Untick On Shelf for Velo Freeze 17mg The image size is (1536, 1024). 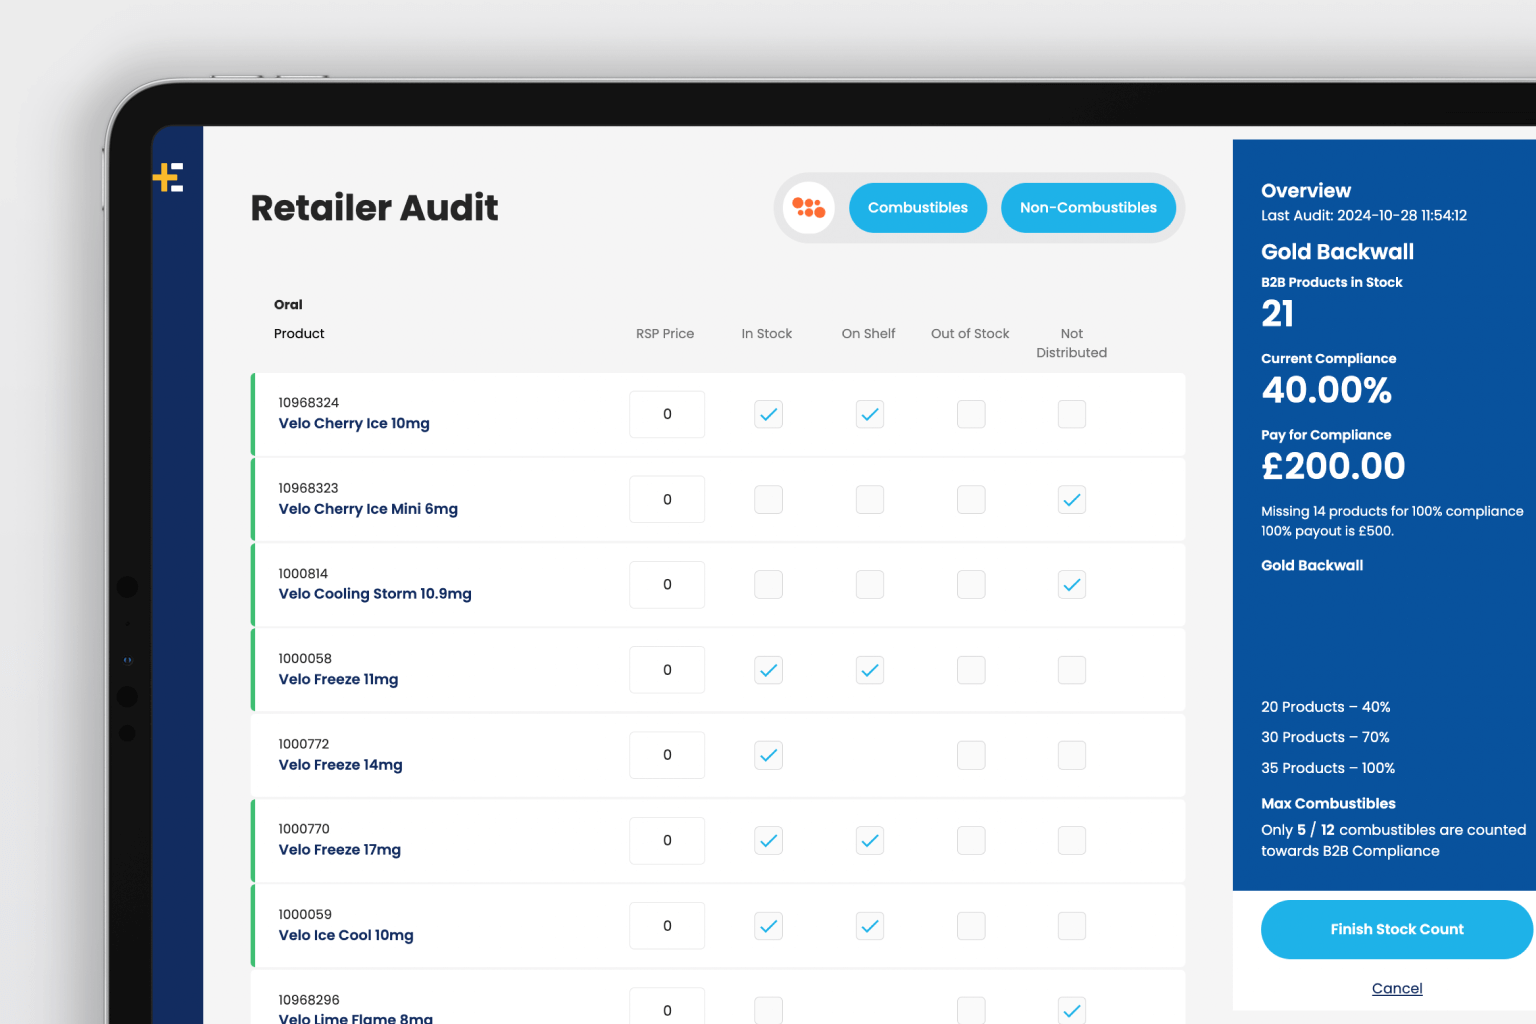870,840
